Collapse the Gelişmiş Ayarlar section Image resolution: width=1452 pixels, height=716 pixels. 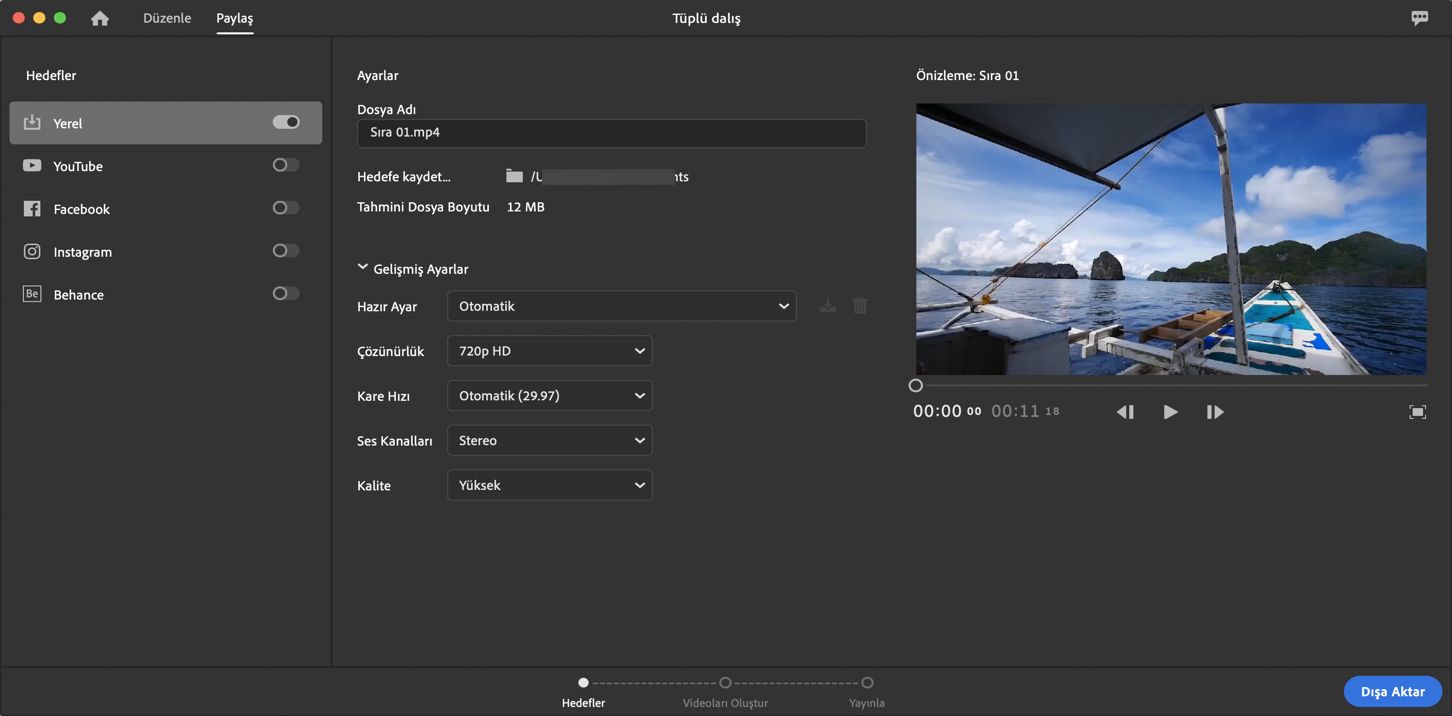click(x=363, y=268)
